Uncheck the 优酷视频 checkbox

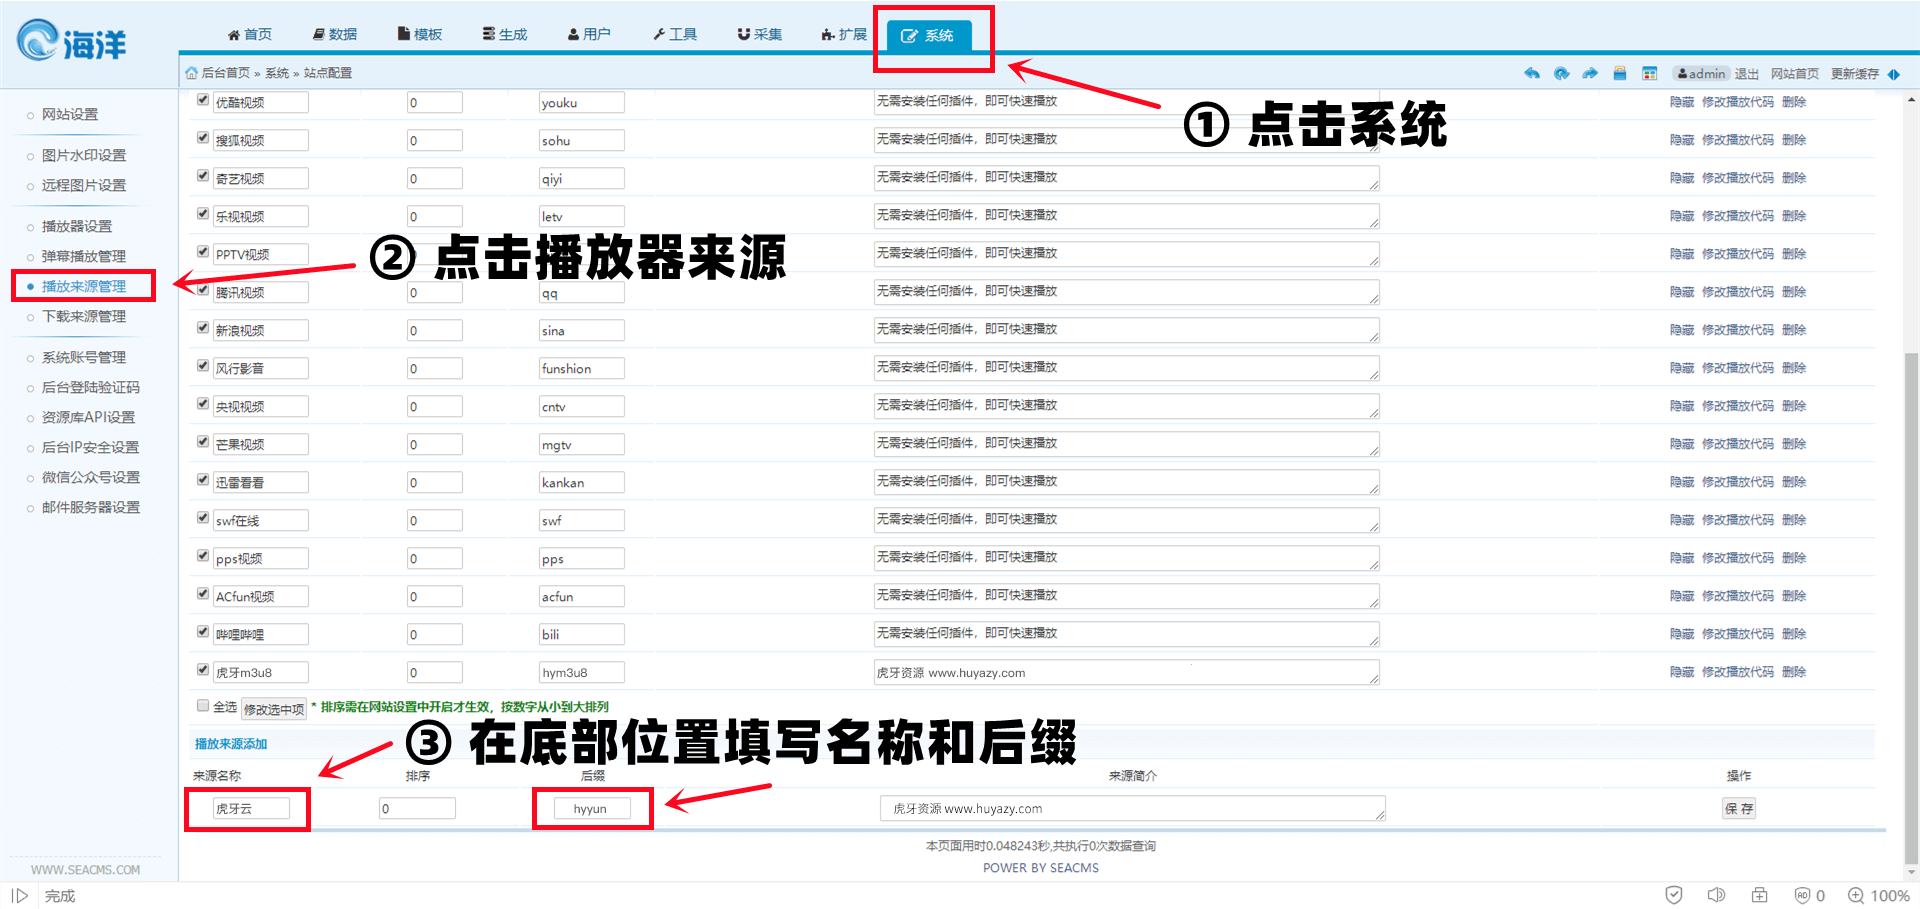tap(202, 99)
